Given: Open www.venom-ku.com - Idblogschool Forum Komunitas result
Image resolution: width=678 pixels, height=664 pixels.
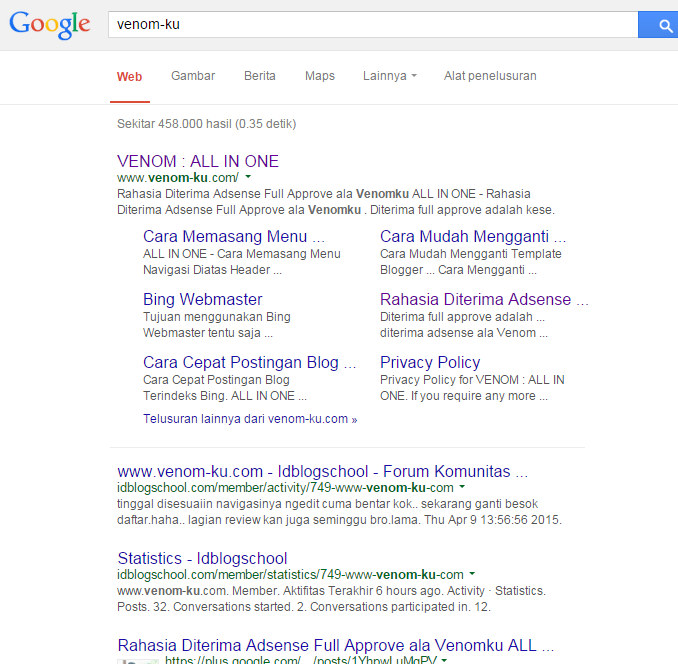Looking at the screenshot, I should 323,471.
